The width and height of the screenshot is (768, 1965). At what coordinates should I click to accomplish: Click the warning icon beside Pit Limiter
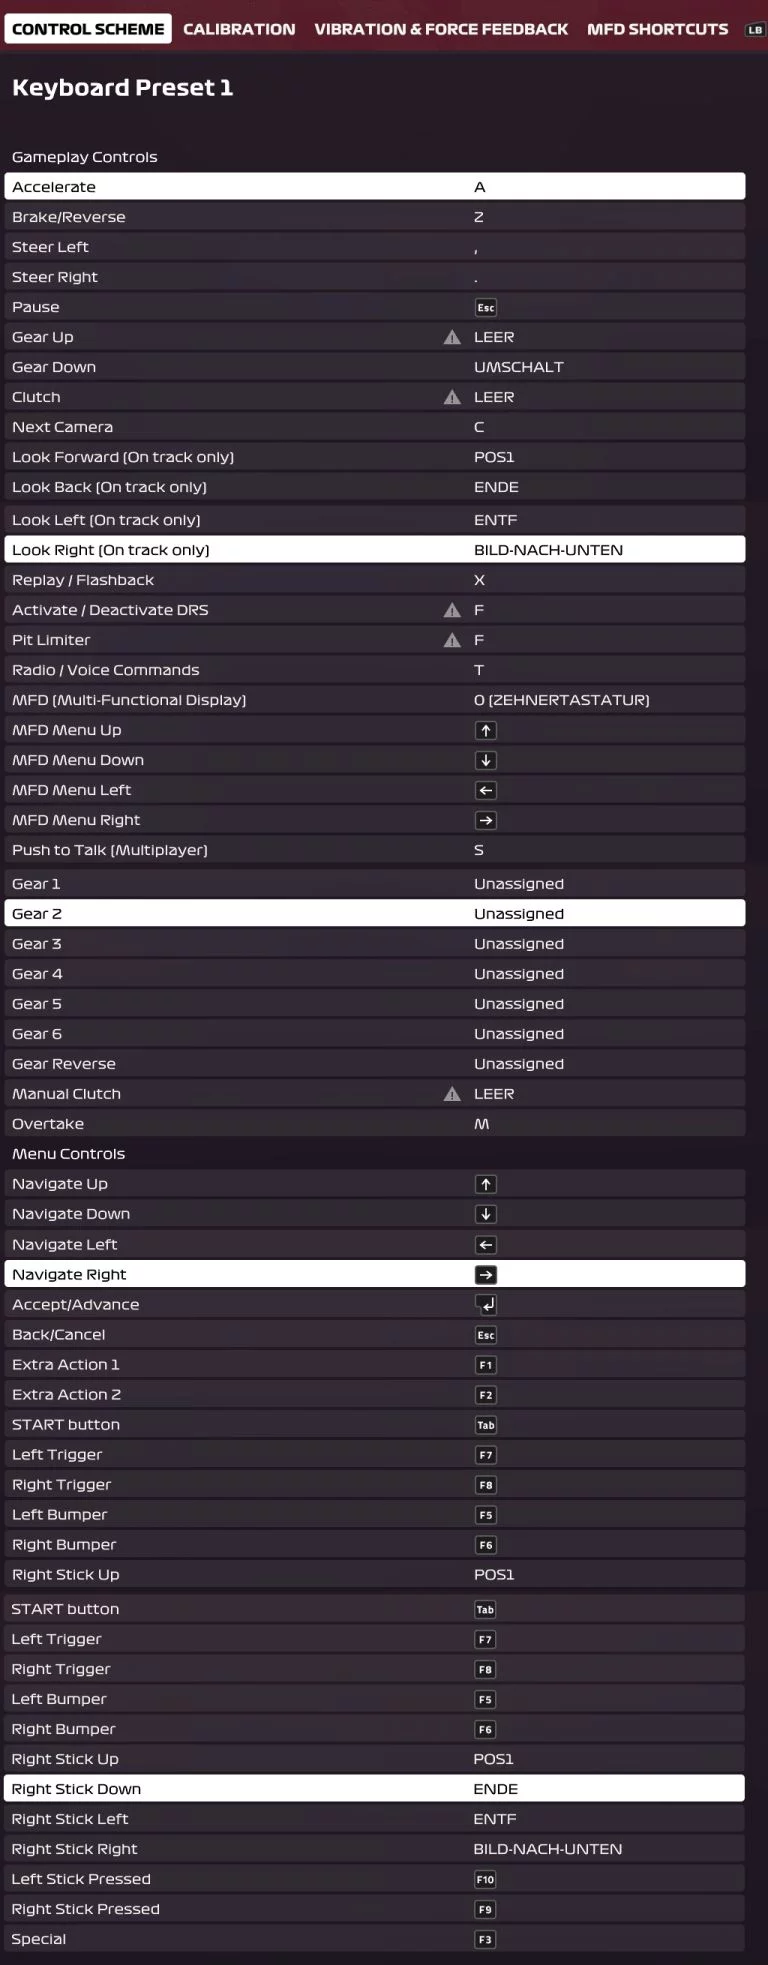[x=452, y=640]
